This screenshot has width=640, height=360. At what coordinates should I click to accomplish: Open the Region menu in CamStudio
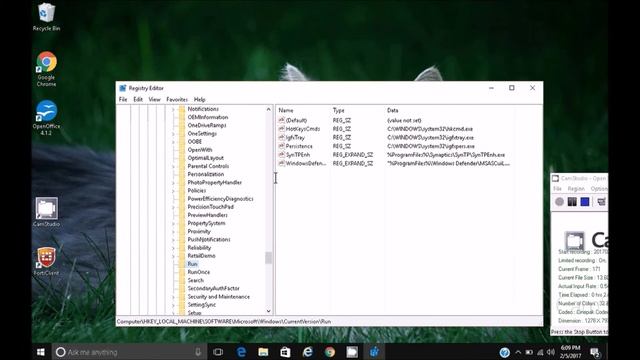[576, 189]
